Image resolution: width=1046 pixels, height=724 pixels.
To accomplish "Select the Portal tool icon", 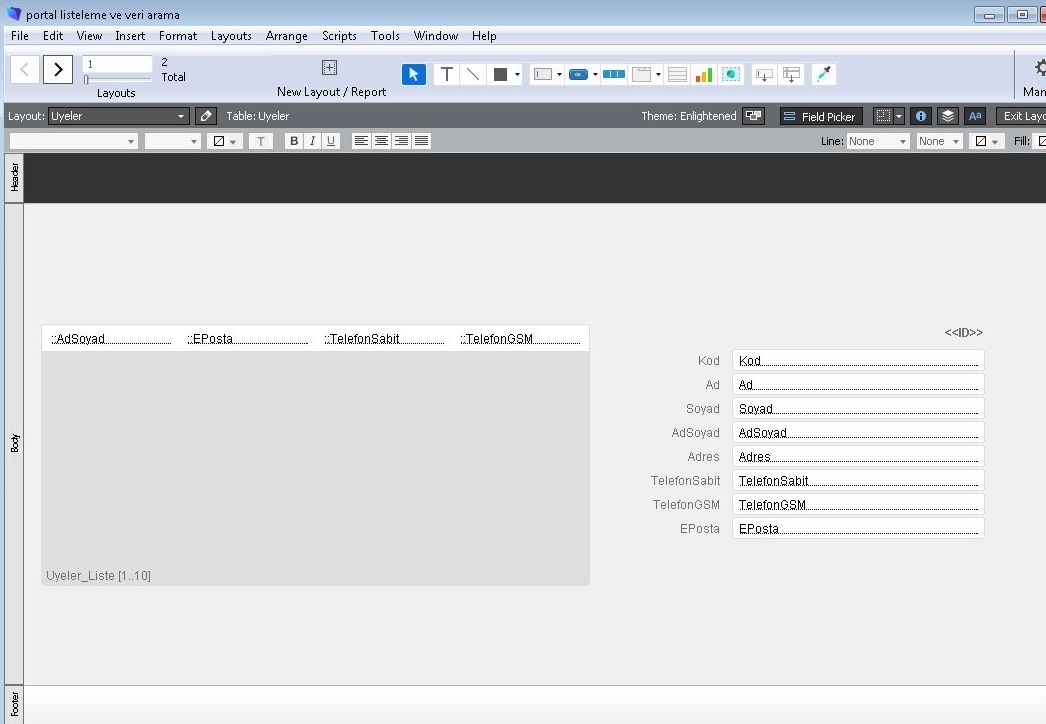I will click(677, 74).
